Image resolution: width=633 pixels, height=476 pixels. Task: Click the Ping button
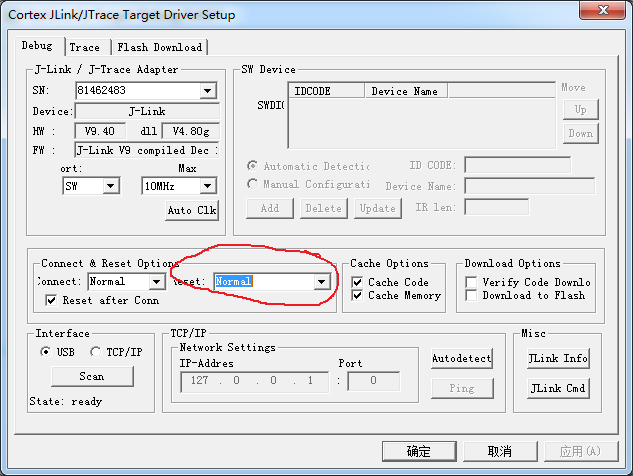coord(462,388)
